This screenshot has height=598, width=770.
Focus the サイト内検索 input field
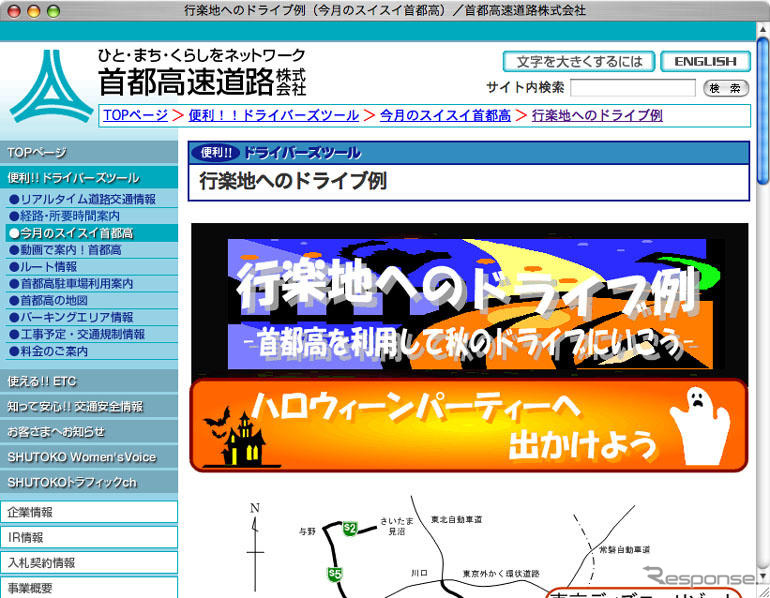[x=632, y=88]
